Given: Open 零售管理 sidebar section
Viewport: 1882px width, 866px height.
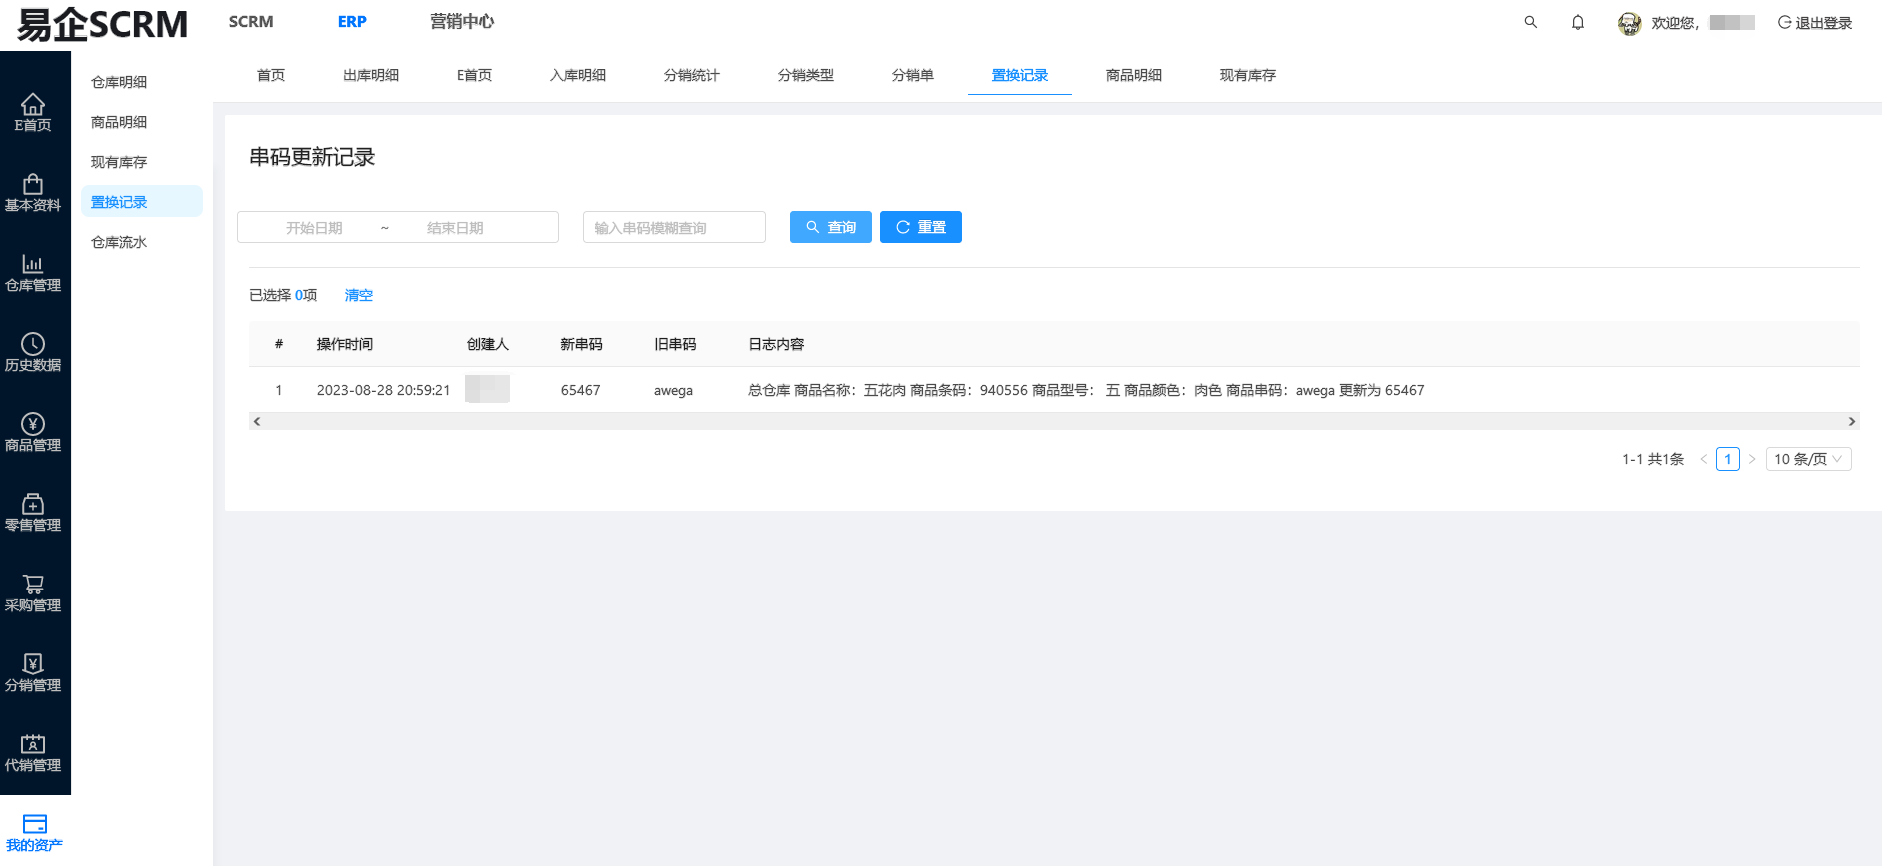Looking at the screenshot, I should [x=33, y=512].
